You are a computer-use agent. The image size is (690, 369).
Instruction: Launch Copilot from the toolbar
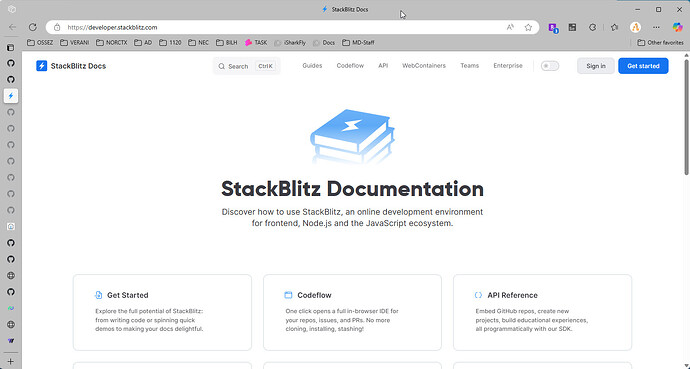(x=677, y=27)
